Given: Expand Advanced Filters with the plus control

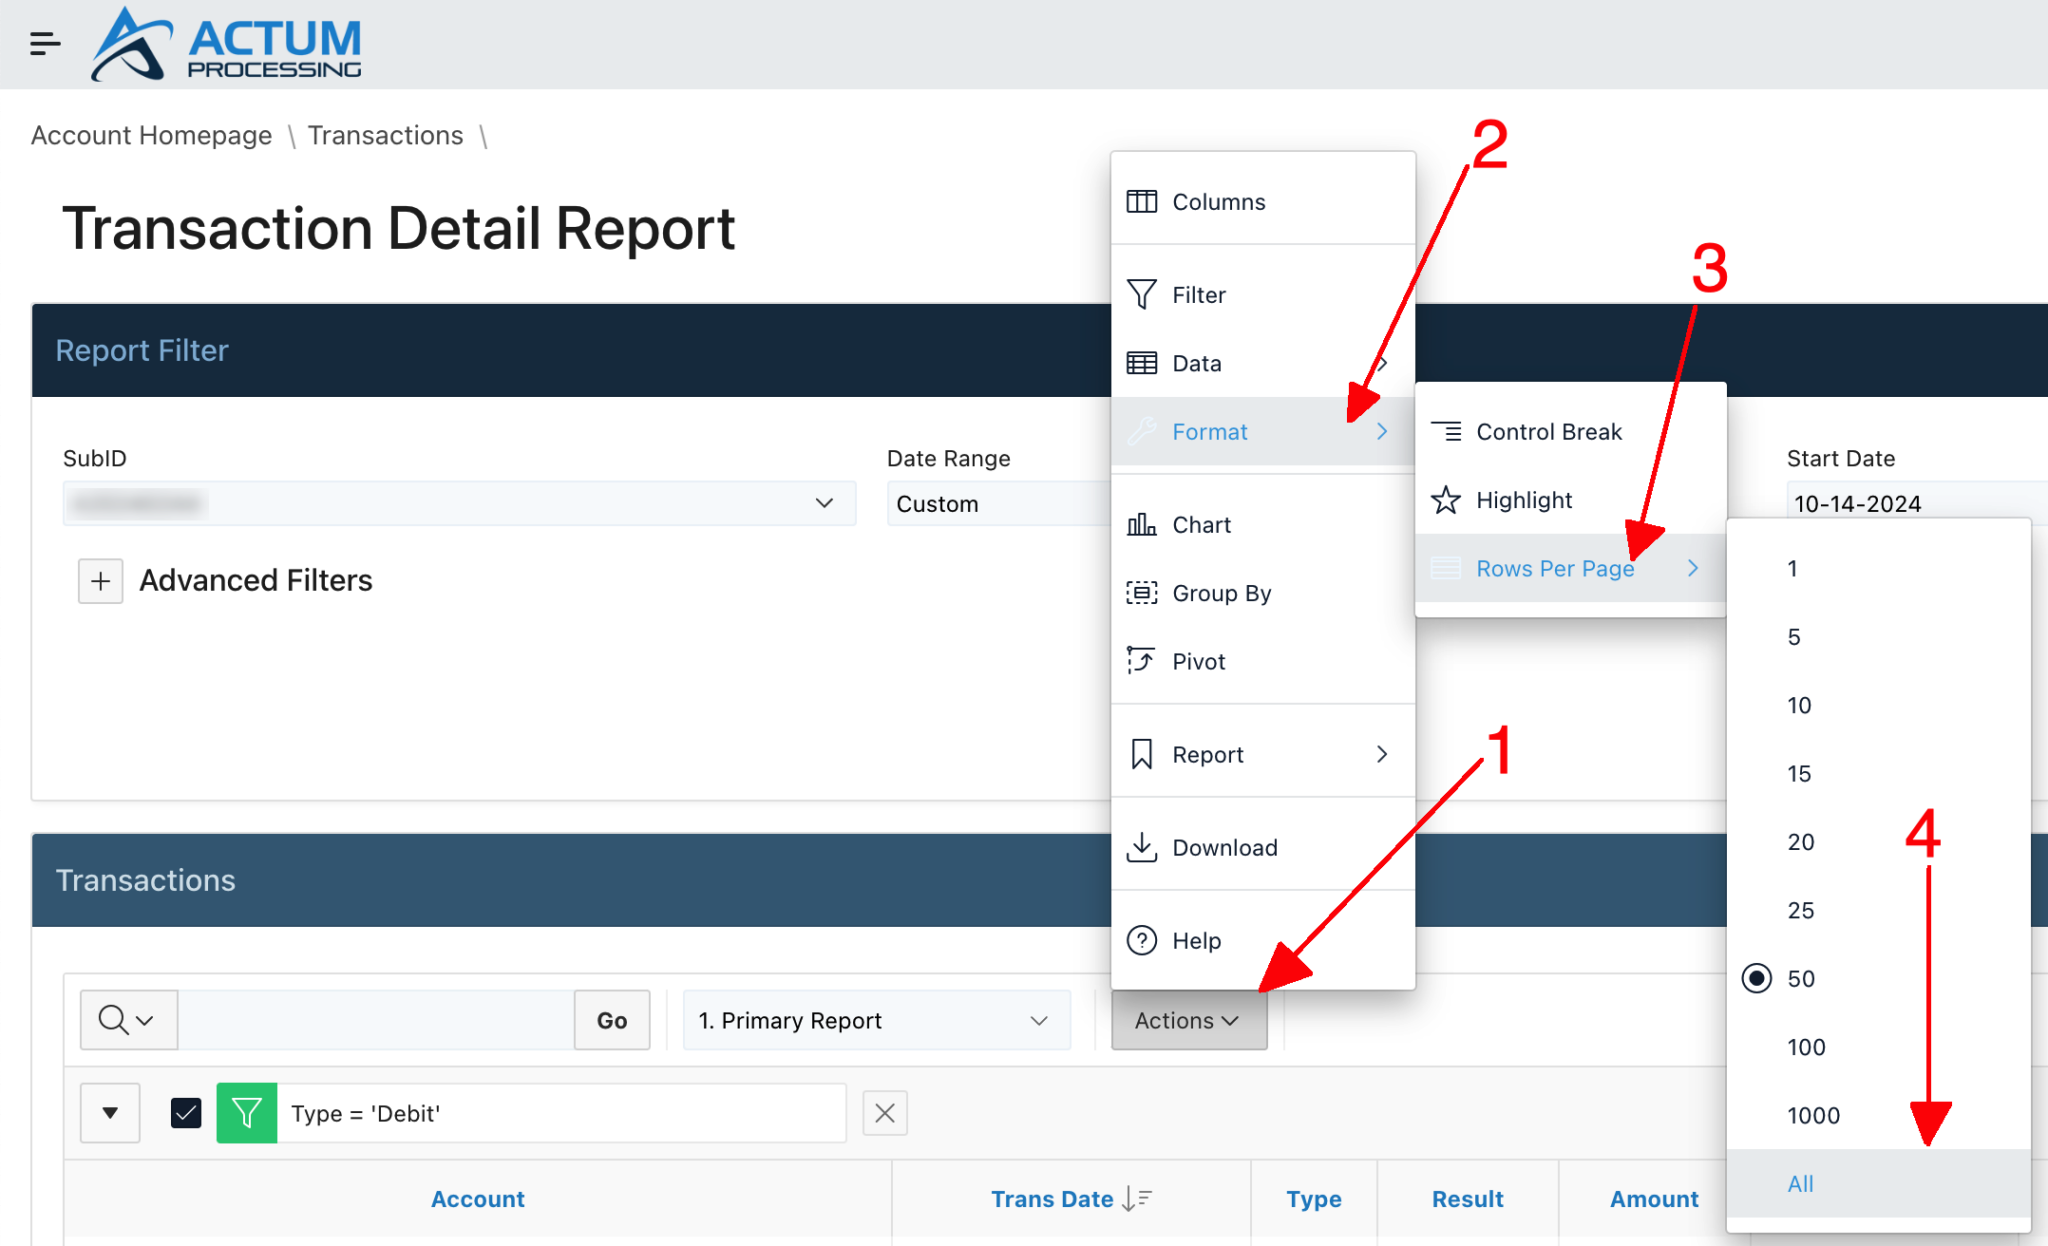Looking at the screenshot, I should point(100,581).
